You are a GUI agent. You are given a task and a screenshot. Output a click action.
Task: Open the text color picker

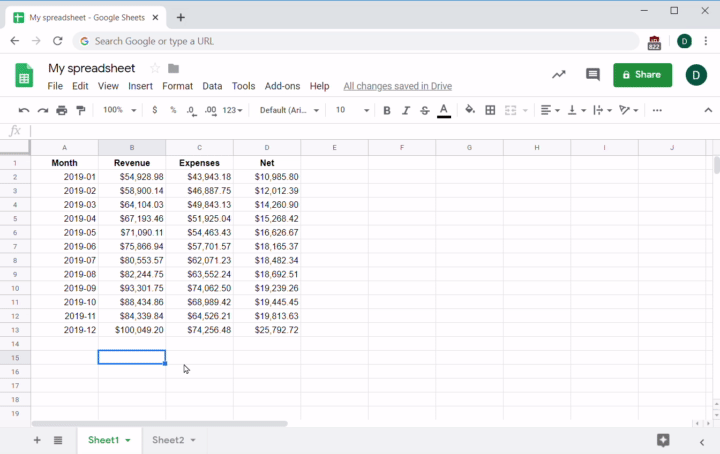coord(444,110)
